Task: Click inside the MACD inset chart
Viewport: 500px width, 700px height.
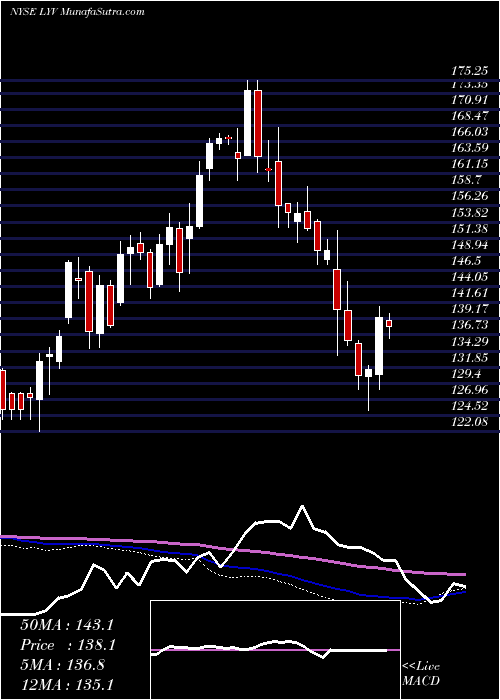Action: 275,650
